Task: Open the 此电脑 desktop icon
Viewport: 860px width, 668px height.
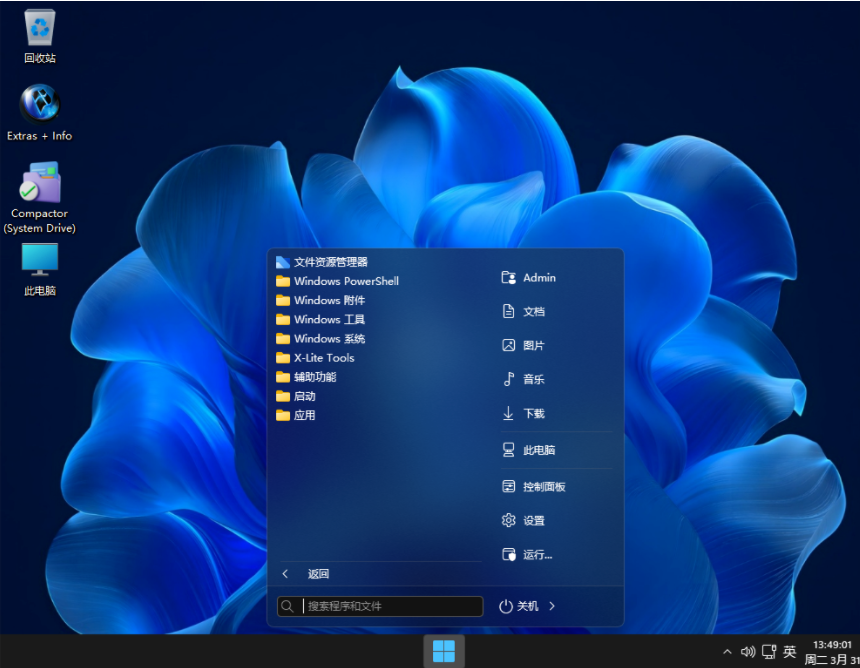Action: (x=39, y=269)
